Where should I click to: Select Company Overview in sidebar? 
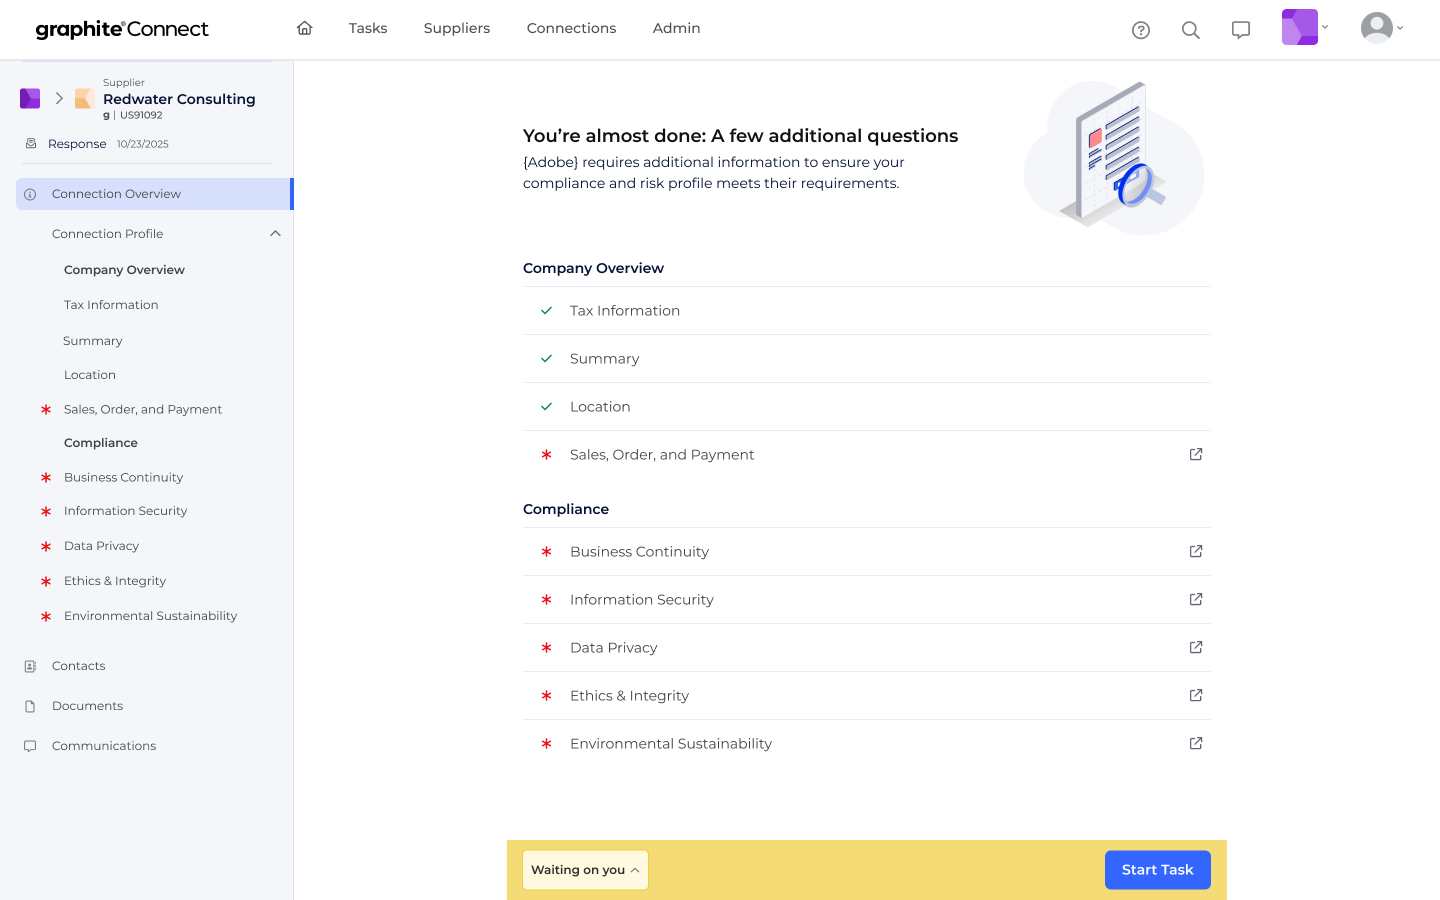tap(124, 270)
